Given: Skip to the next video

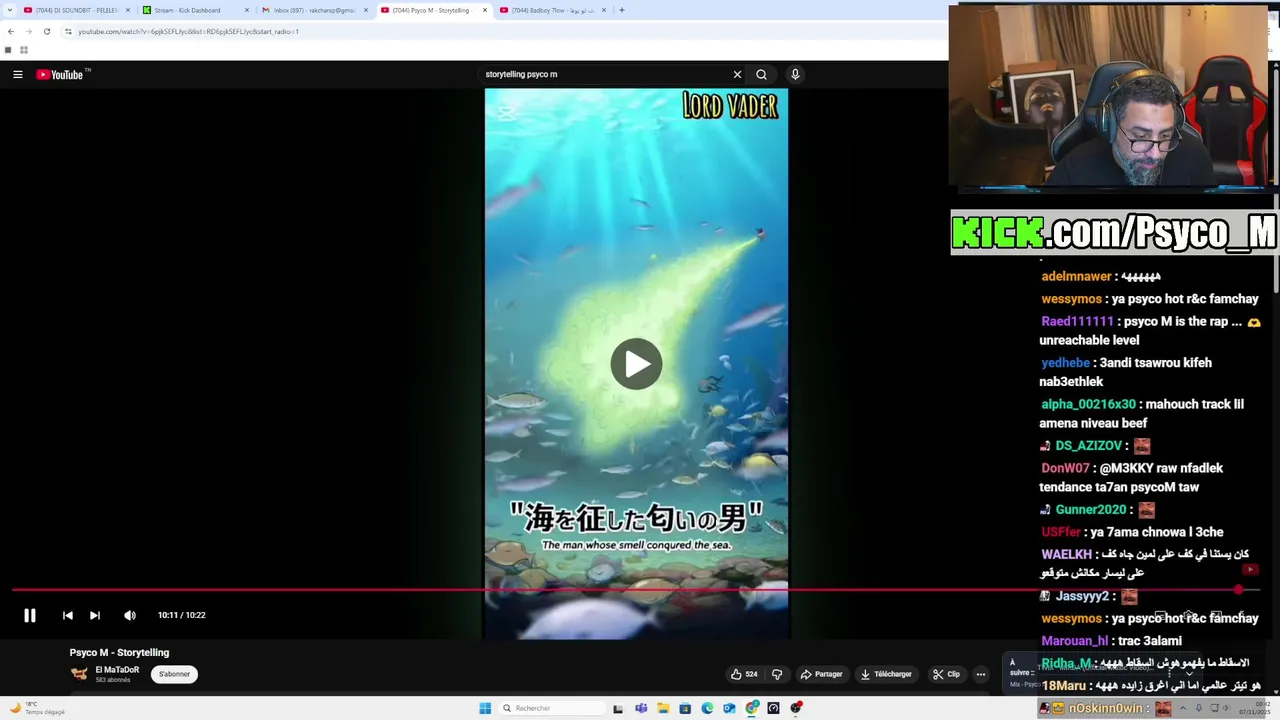Looking at the screenshot, I should (95, 615).
